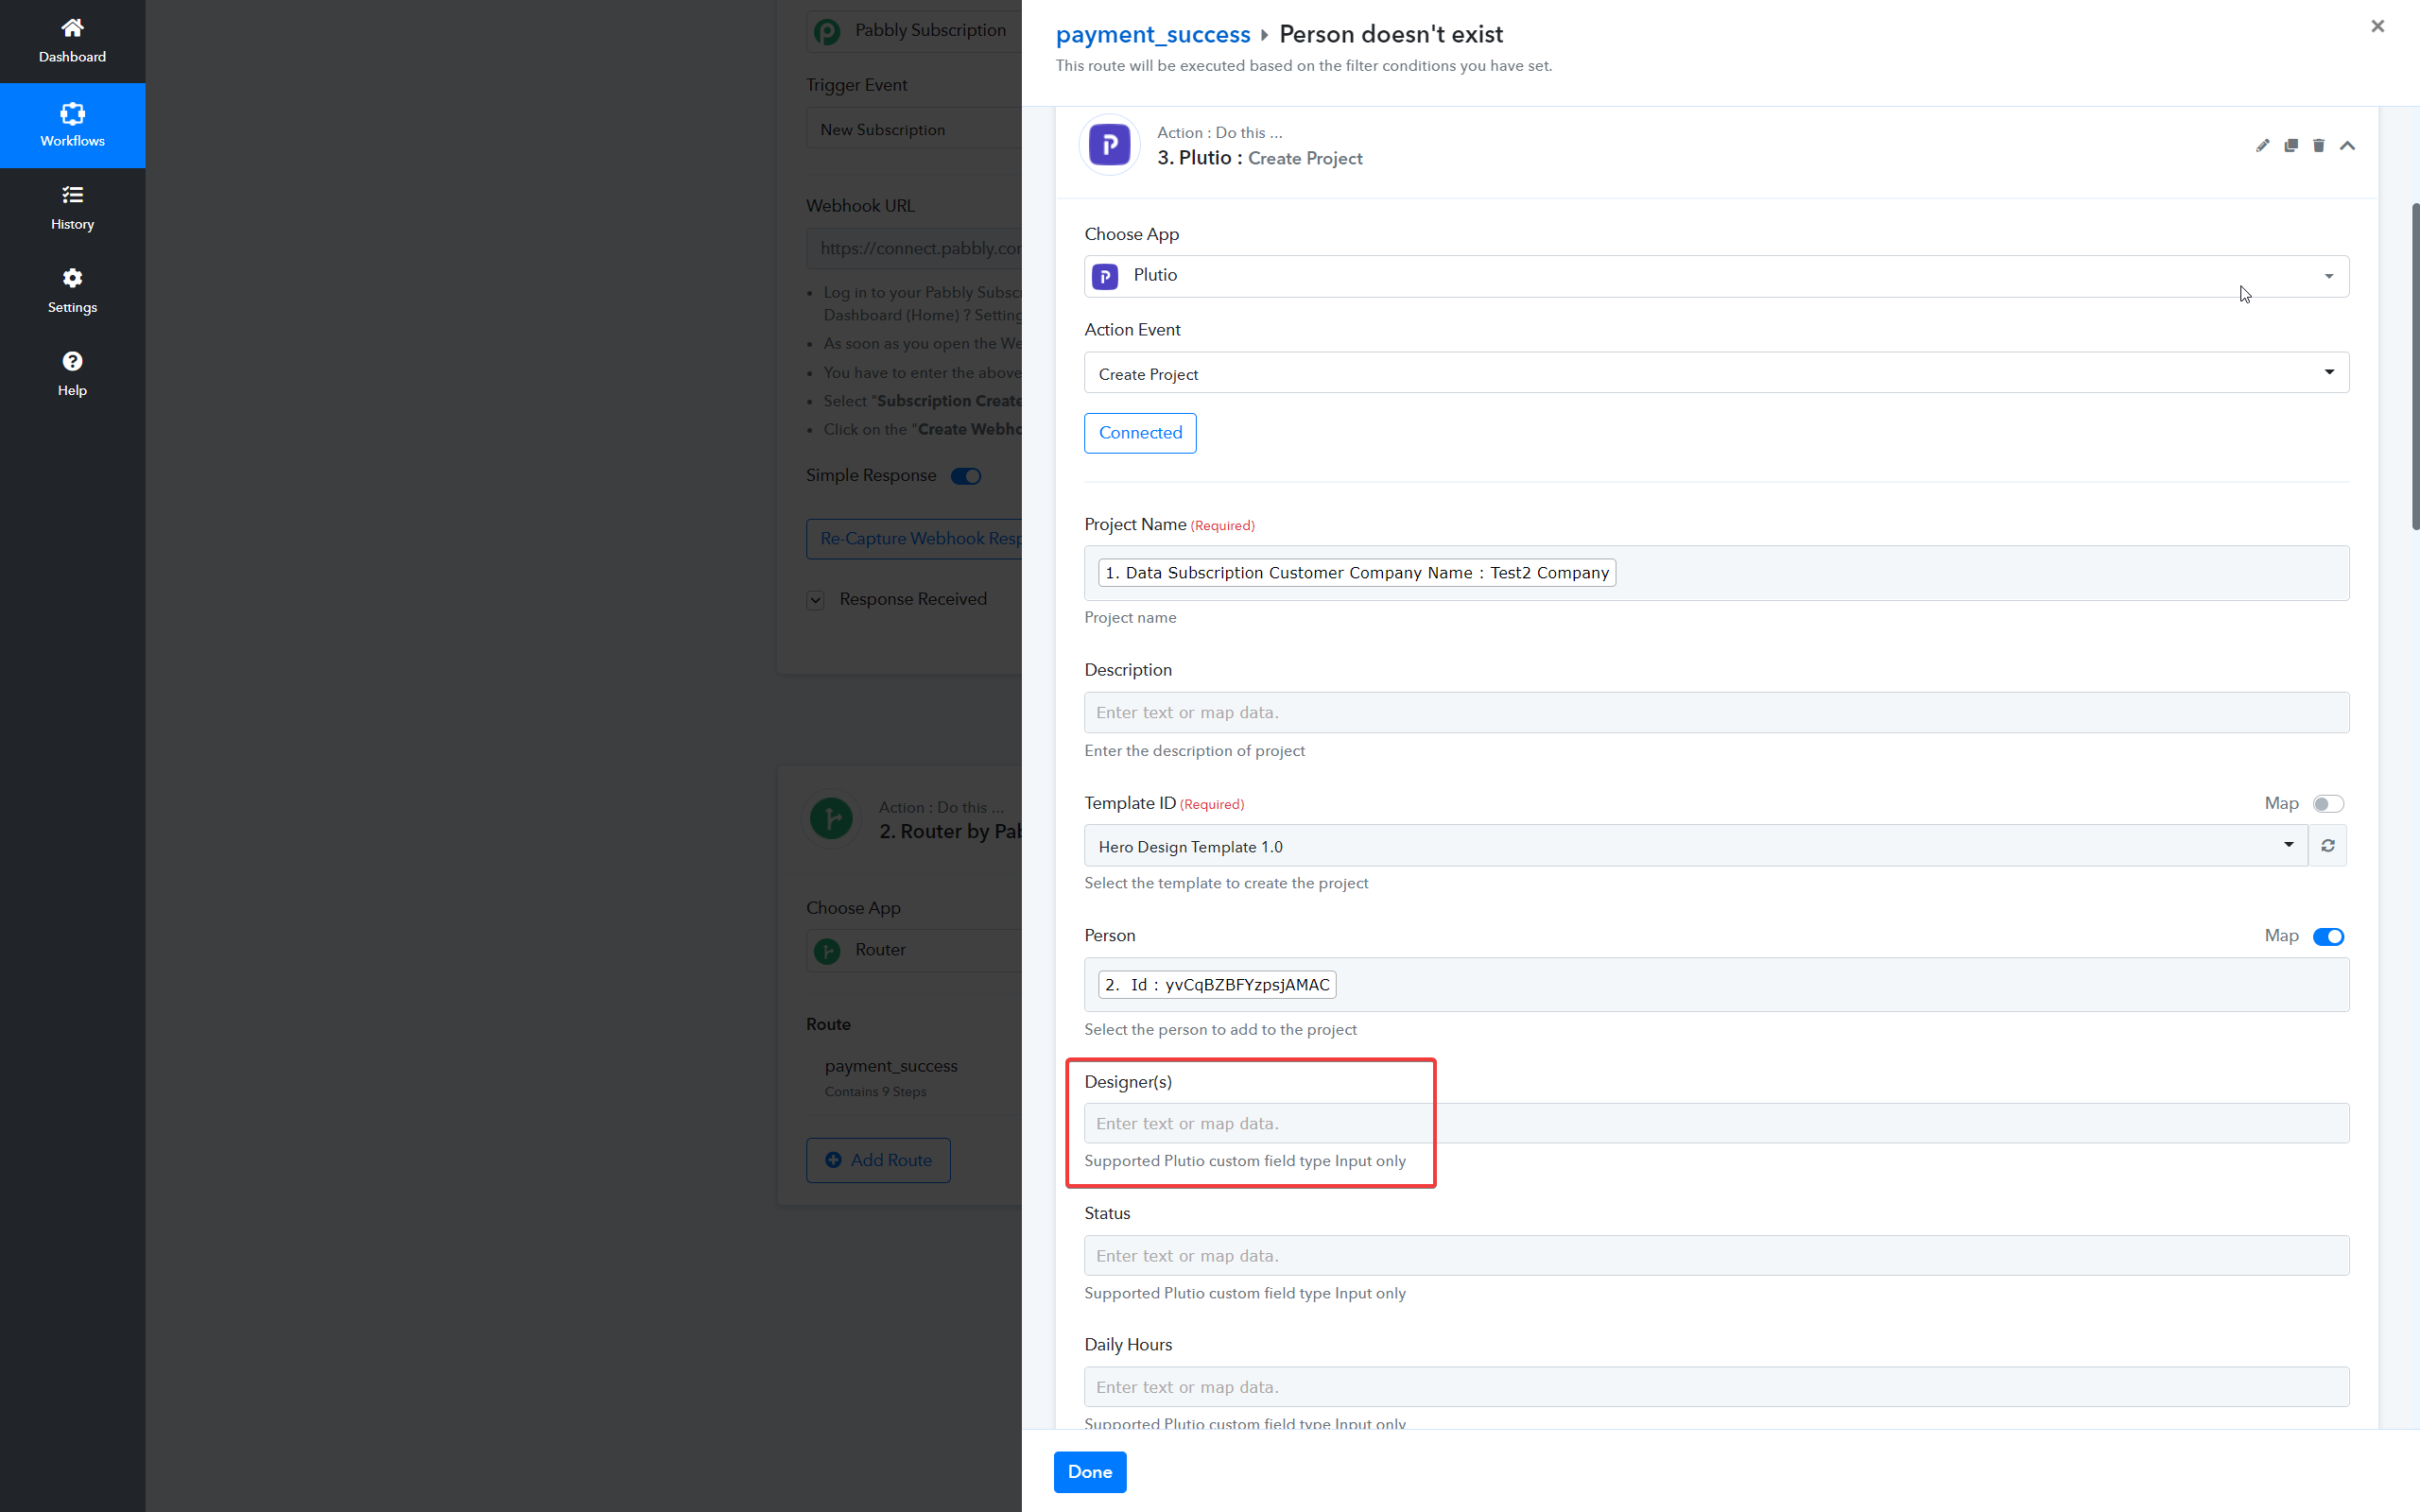Click the Connected button
Image resolution: width=2420 pixels, height=1512 pixels.
coord(1140,433)
